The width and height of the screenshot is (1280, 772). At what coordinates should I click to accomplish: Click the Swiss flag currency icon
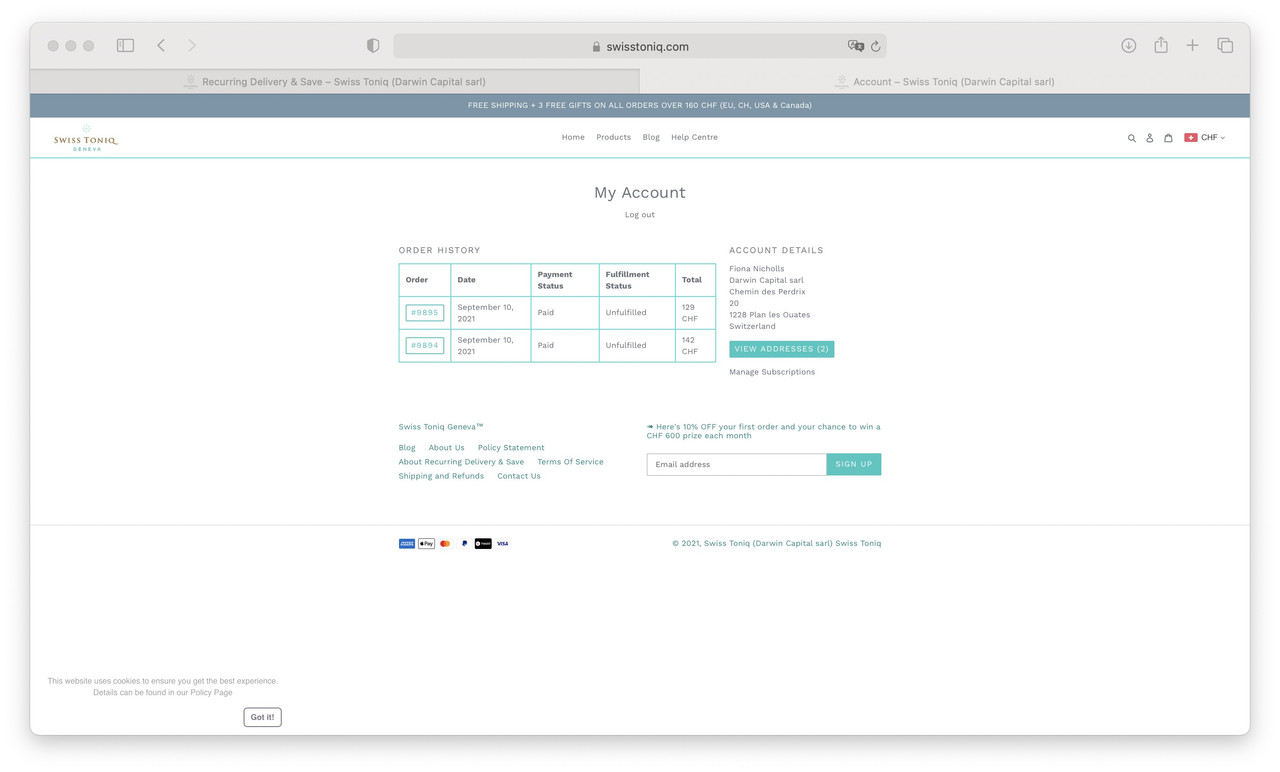[1191, 137]
